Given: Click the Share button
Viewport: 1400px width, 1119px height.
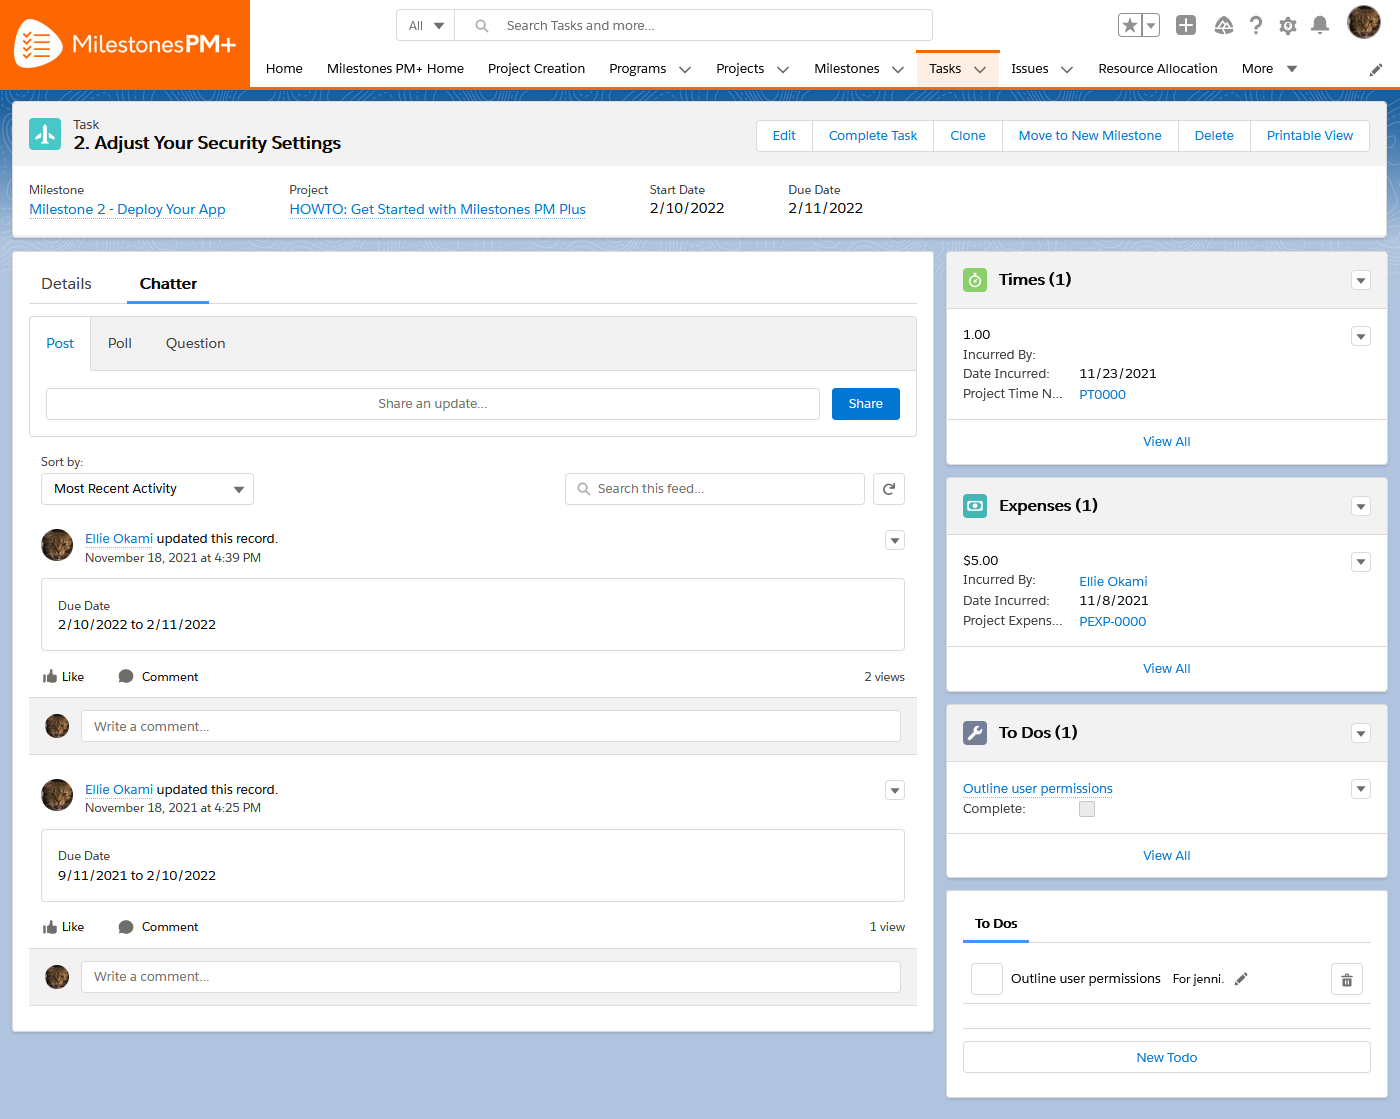Looking at the screenshot, I should coord(866,404).
